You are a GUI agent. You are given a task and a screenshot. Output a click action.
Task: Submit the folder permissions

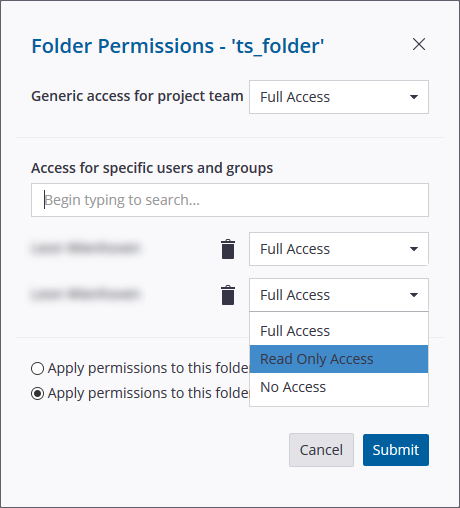[x=396, y=450]
